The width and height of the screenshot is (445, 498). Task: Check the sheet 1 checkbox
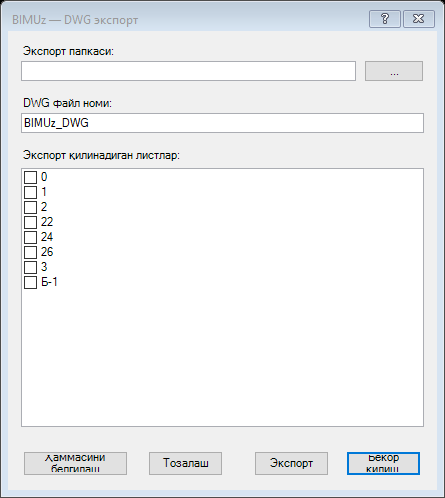[30, 192]
